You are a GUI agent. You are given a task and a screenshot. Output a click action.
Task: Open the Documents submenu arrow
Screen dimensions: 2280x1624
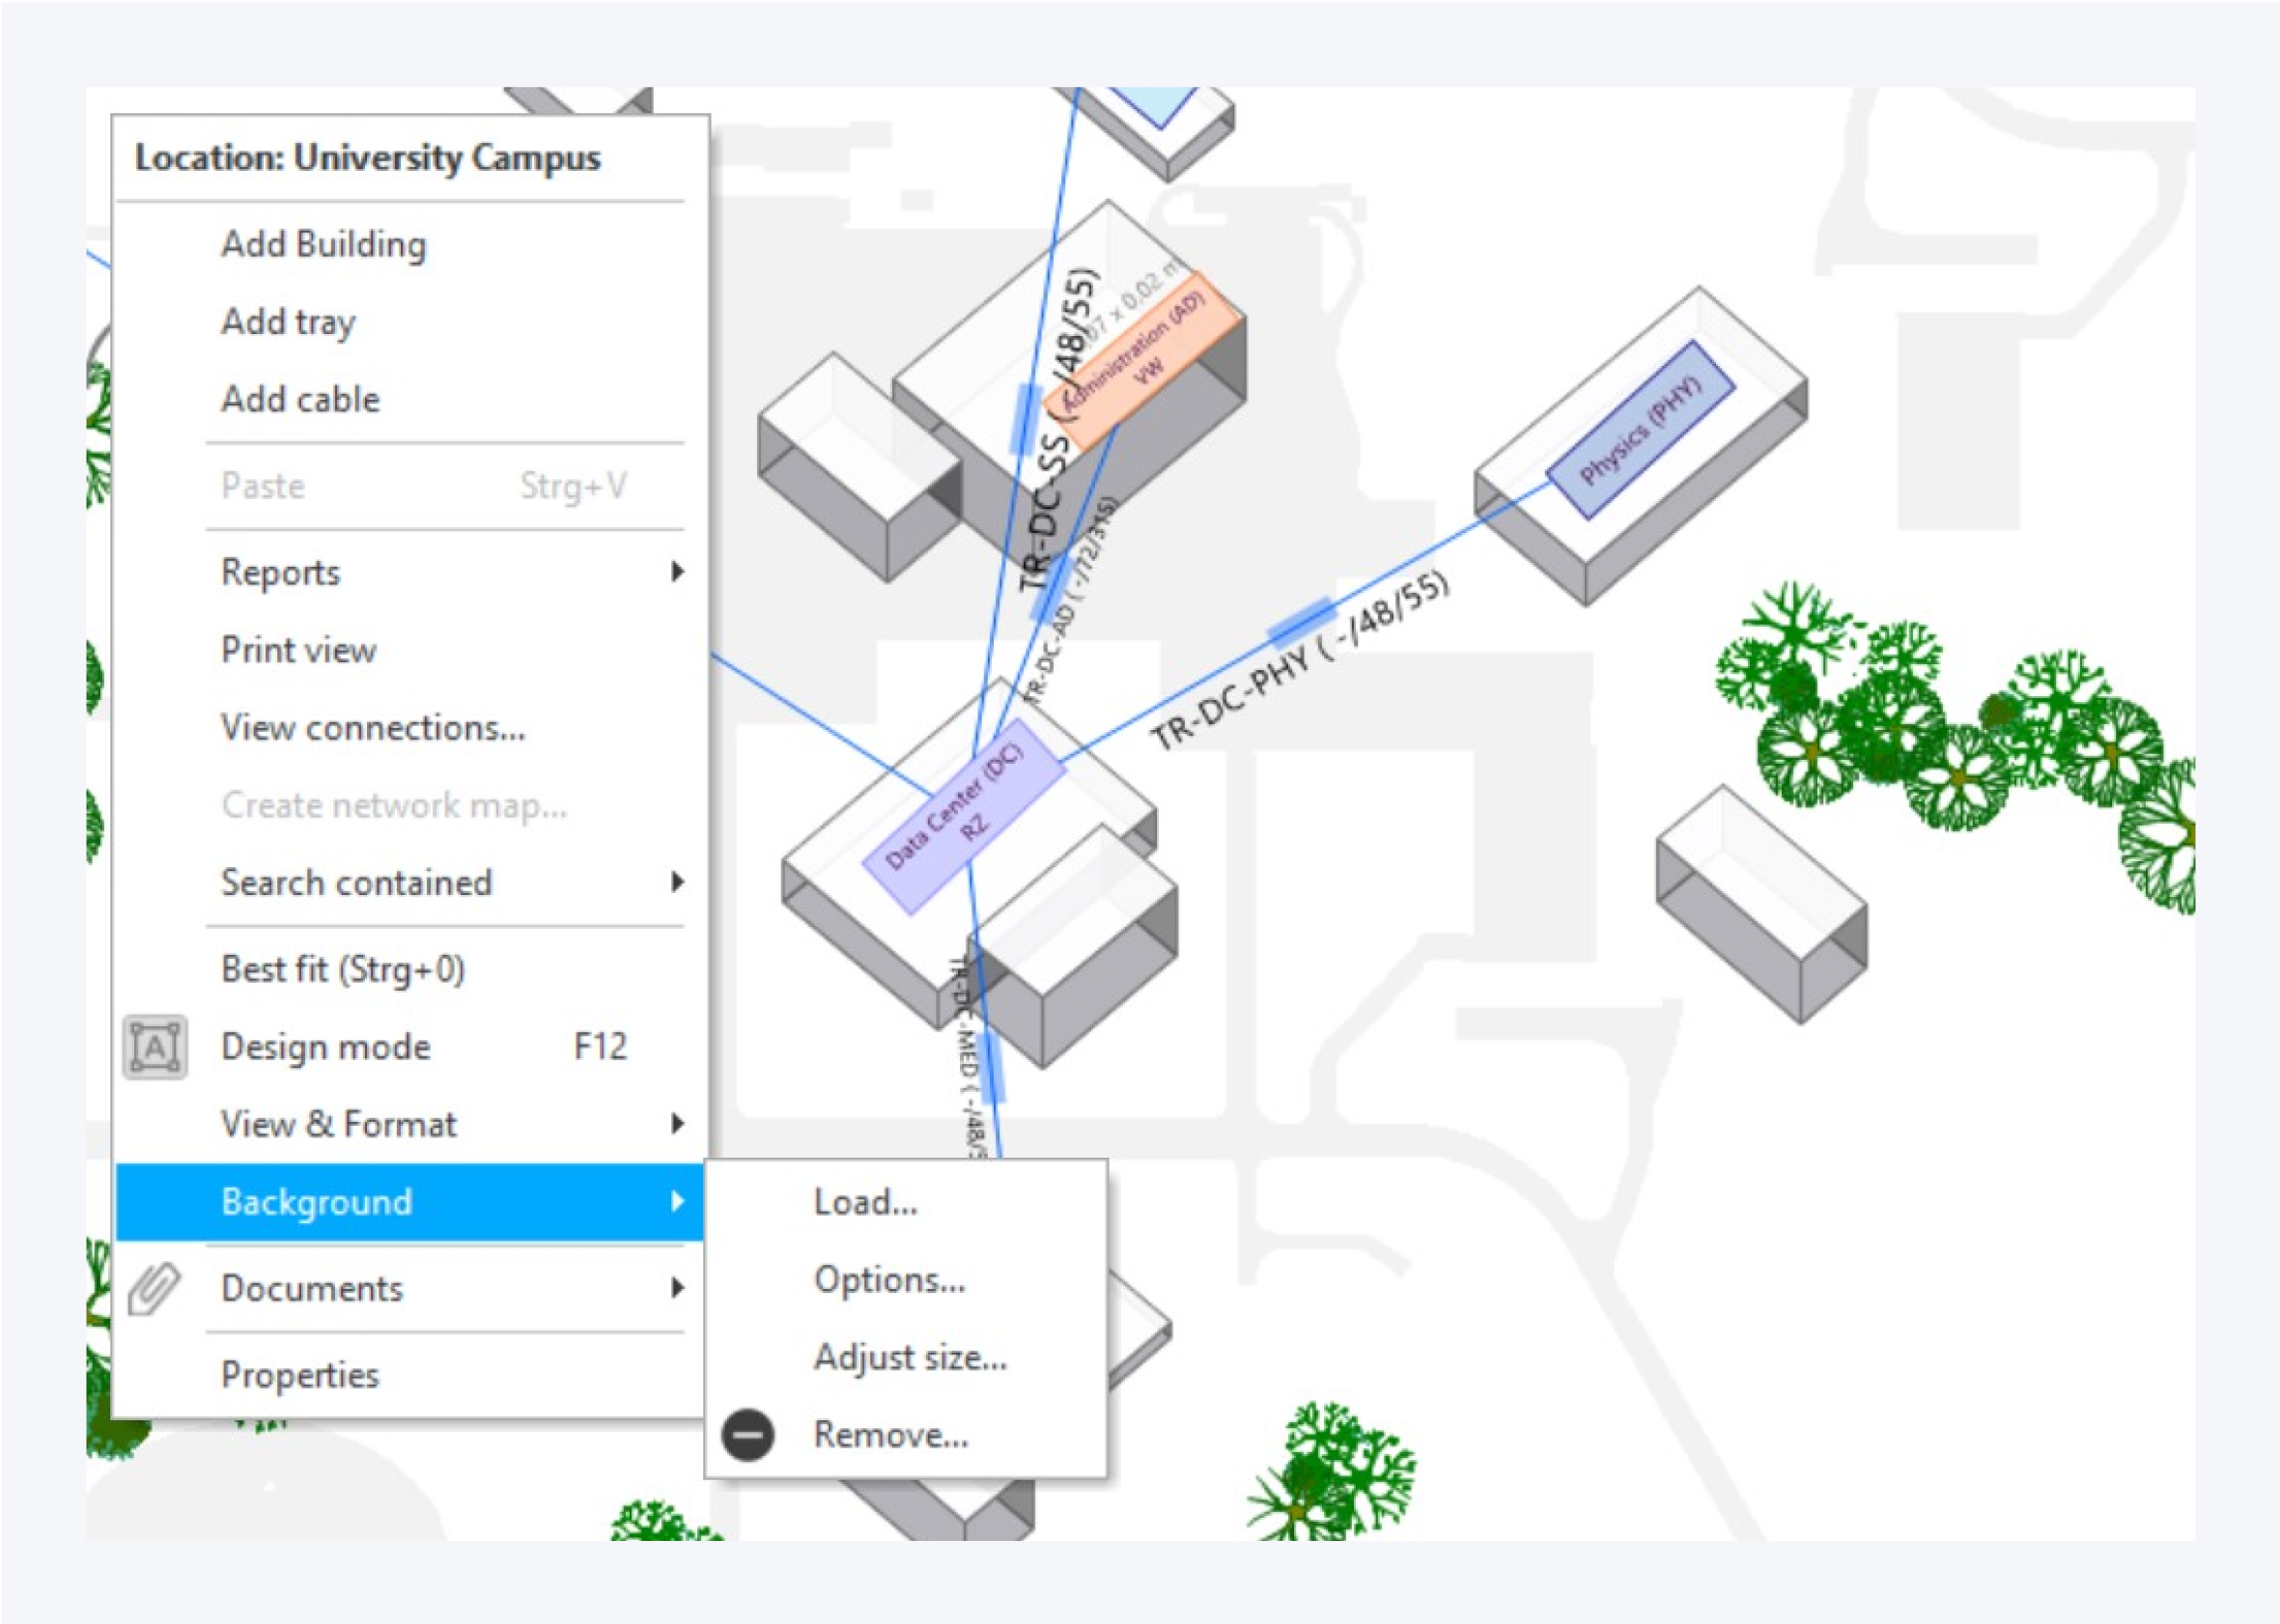pyautogui.click(x=677, y=1288)
